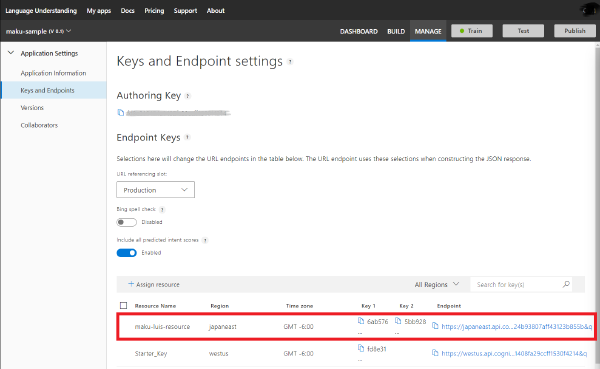Copy Key 1 of Starter_Key row
Image resolution: width=600 pixels, height=369 pixels.
[x=361, y=348]
